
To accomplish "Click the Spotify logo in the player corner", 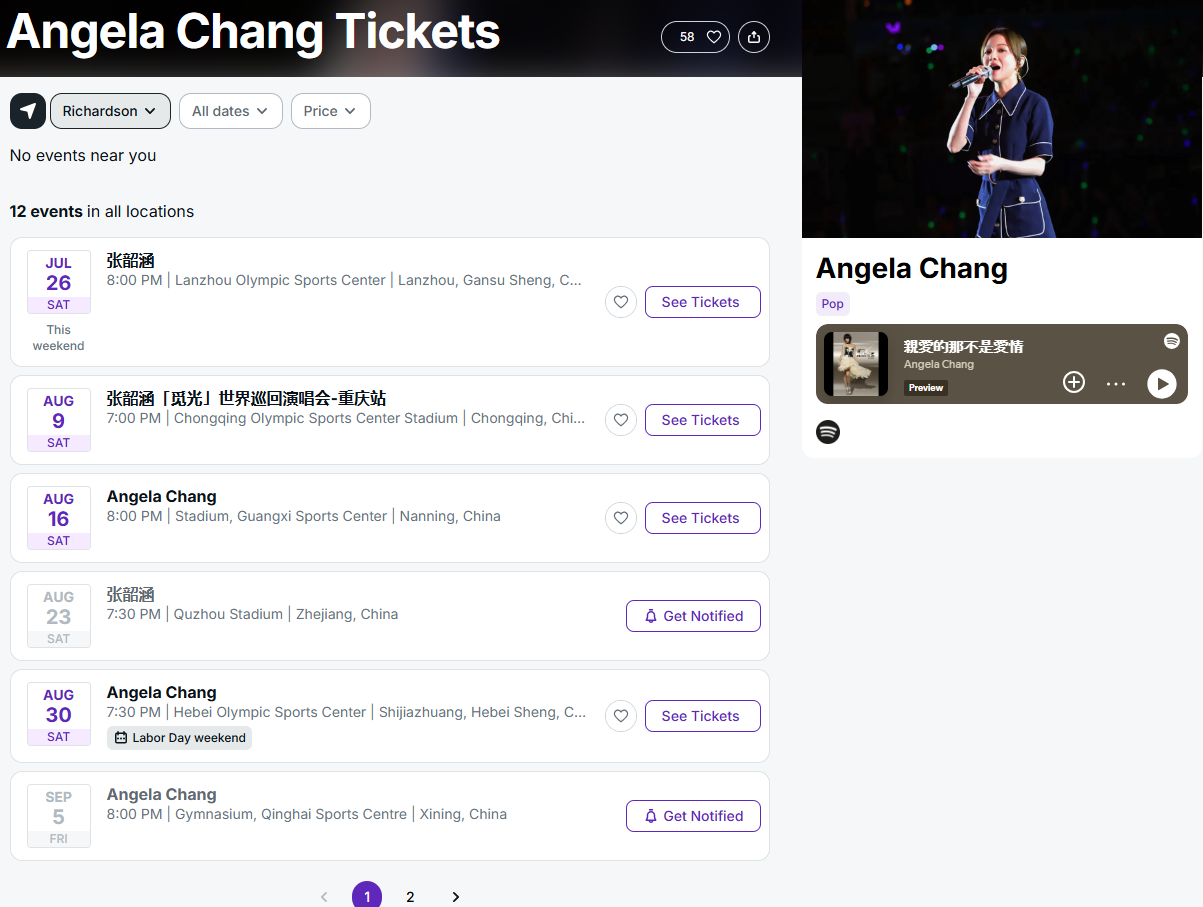I will tap(1172, 341).
